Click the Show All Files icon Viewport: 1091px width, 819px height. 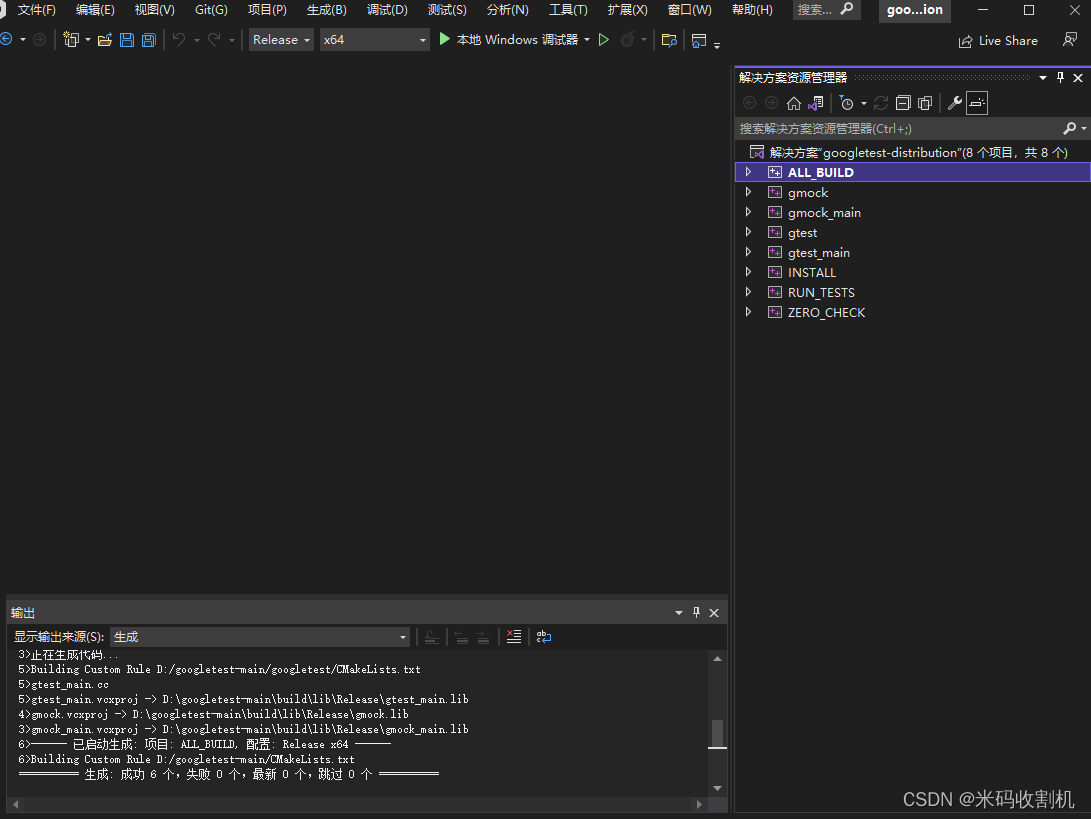click(x=925, y=103)
